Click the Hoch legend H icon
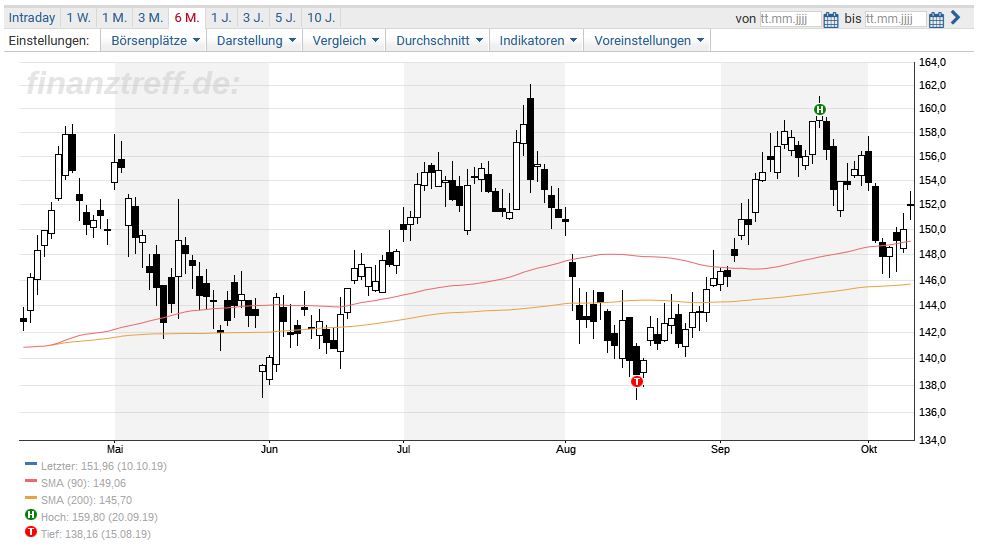Image resolution: width=981 pixels, height=548 pixels. 31,515
